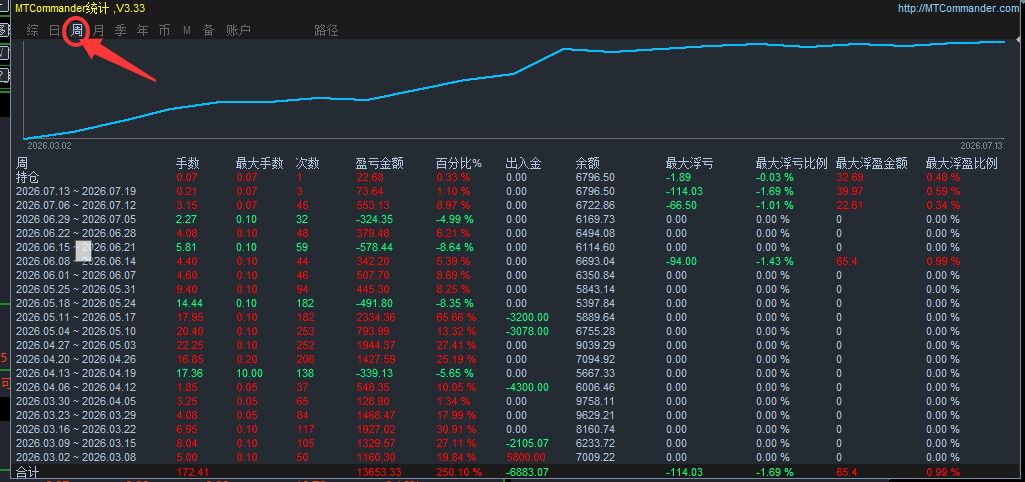Screen dimensions: 1025x482
Task: Click the 余额 column header
Action: pos(588,164)
